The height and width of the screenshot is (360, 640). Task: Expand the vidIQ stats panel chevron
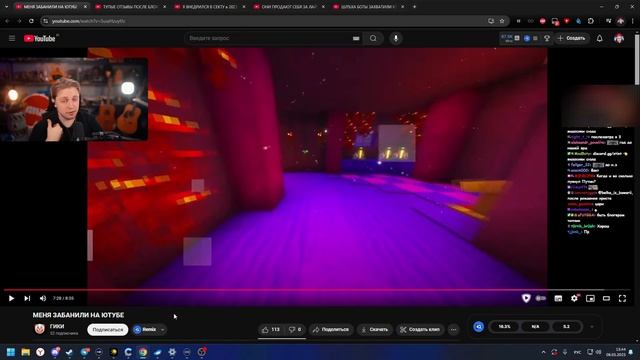click(592, 327)
